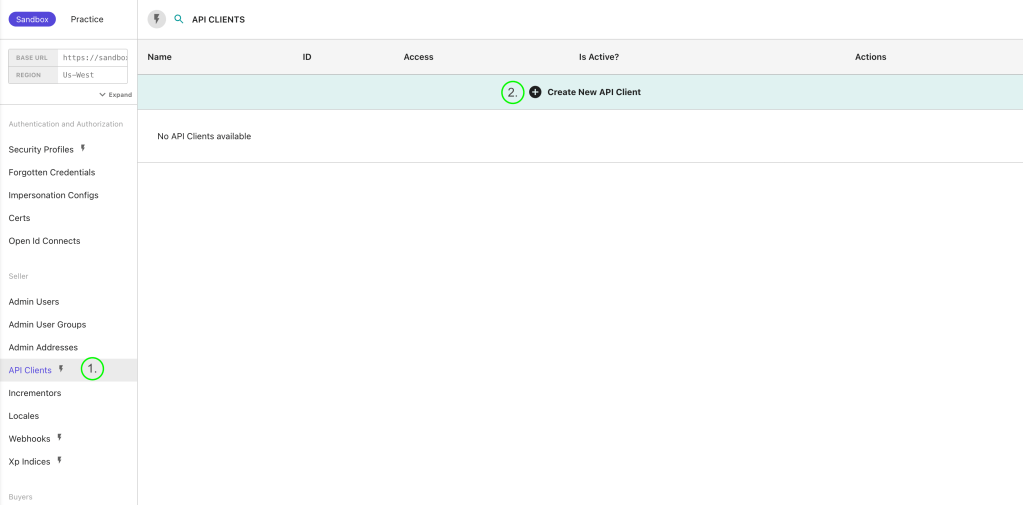Open the Certs sidebar link
The height and width of the screenshot is (505, 1023).
click(19, 218)
